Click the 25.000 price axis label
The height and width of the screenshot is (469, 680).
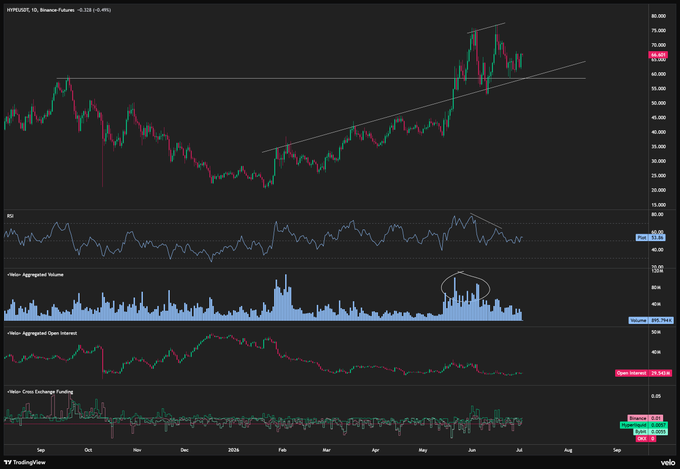click(x=658, y=176)
